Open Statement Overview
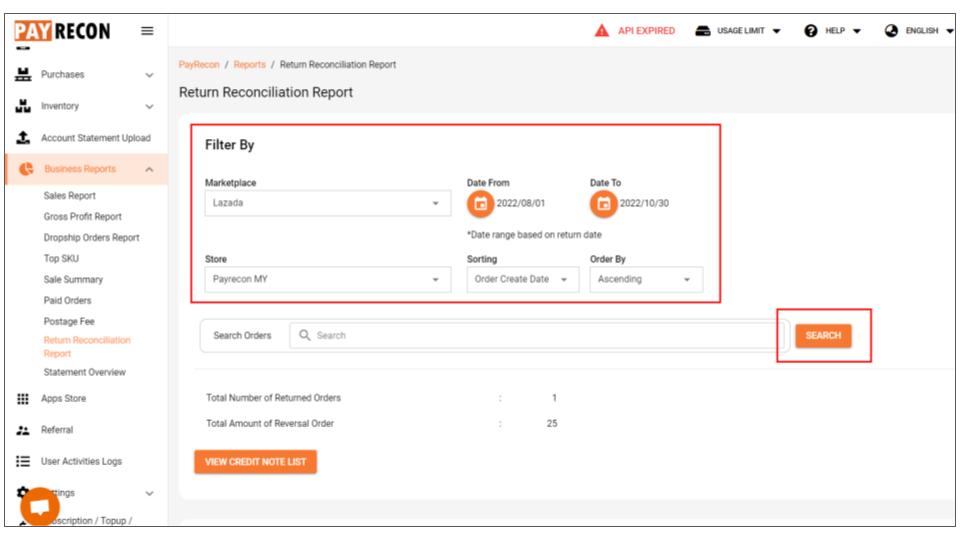 [x=84, y=372]
